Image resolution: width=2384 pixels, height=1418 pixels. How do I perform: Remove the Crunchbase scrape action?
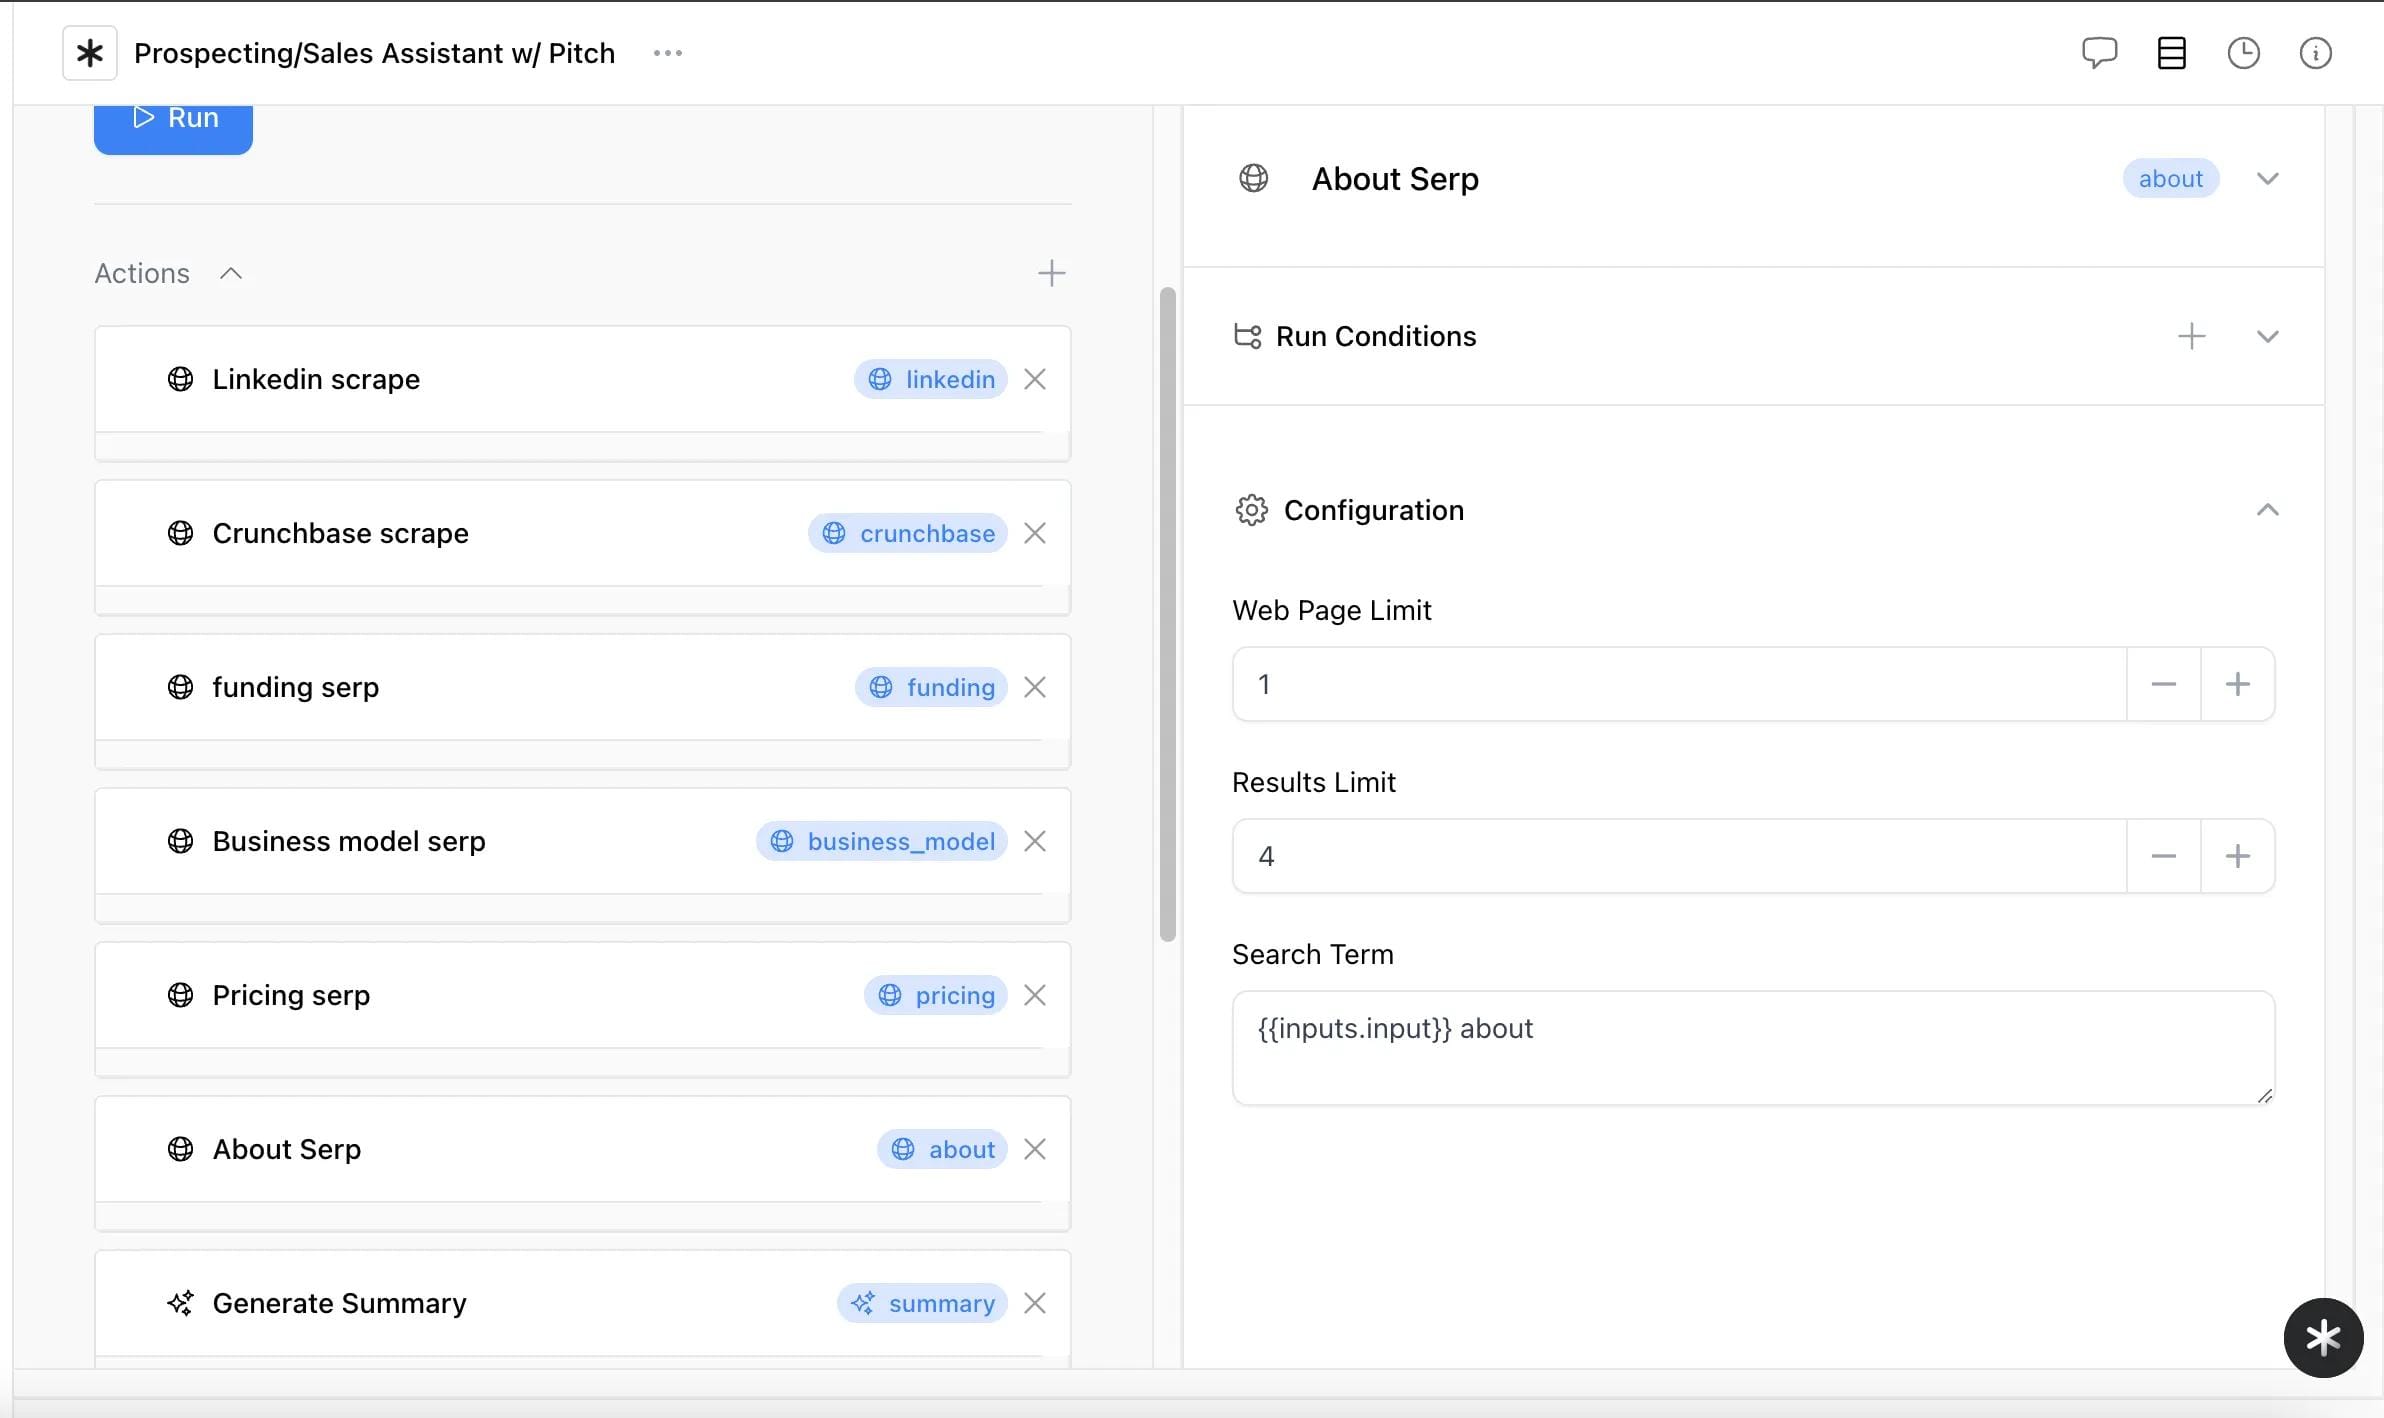(1035, 533)
